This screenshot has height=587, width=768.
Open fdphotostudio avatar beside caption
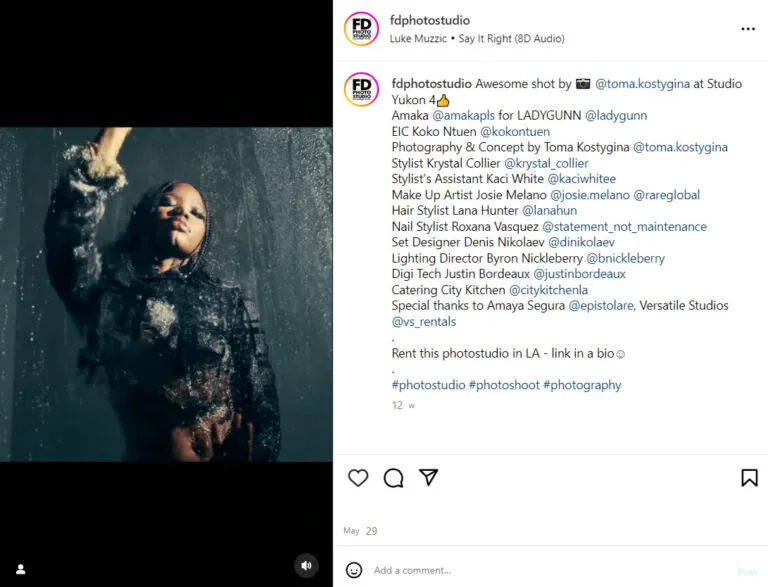[x=361, y=89]
